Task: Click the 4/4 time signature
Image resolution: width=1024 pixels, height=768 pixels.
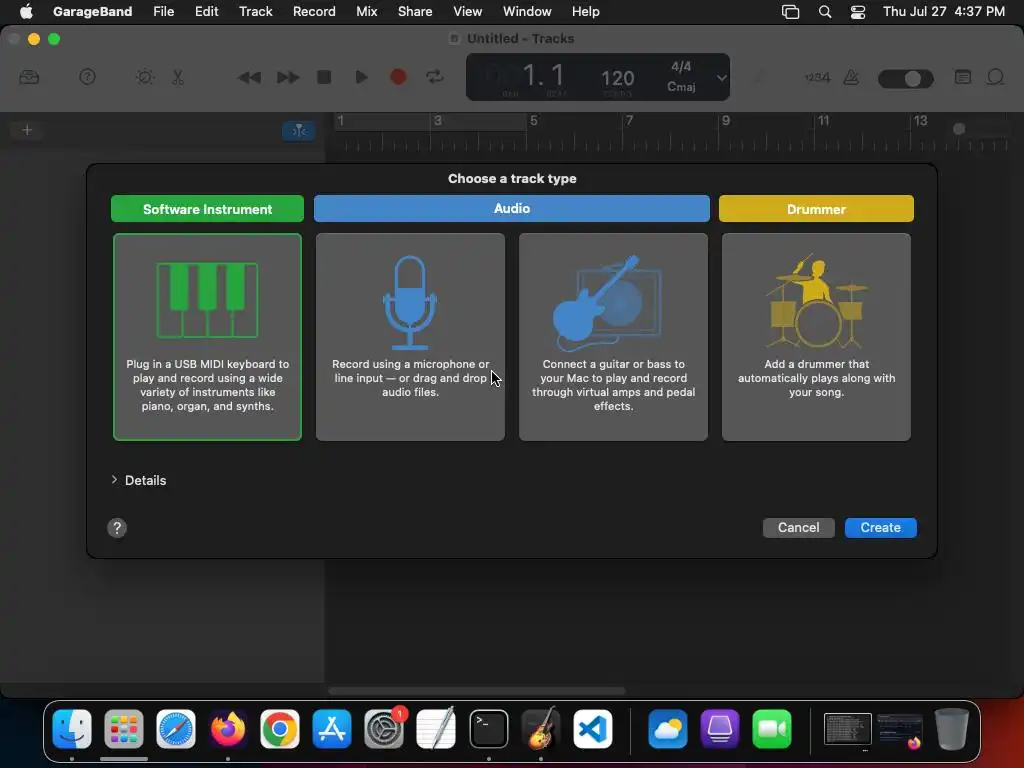Action: (681, 67)
